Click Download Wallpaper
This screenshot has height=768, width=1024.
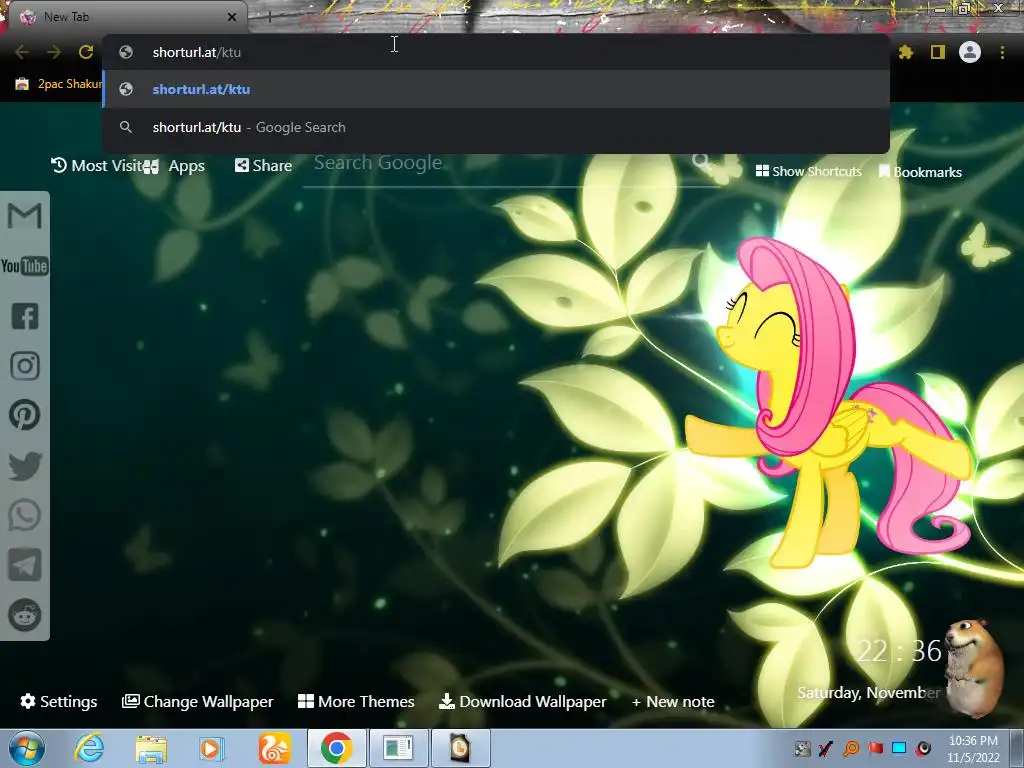[x=522, y=701]
